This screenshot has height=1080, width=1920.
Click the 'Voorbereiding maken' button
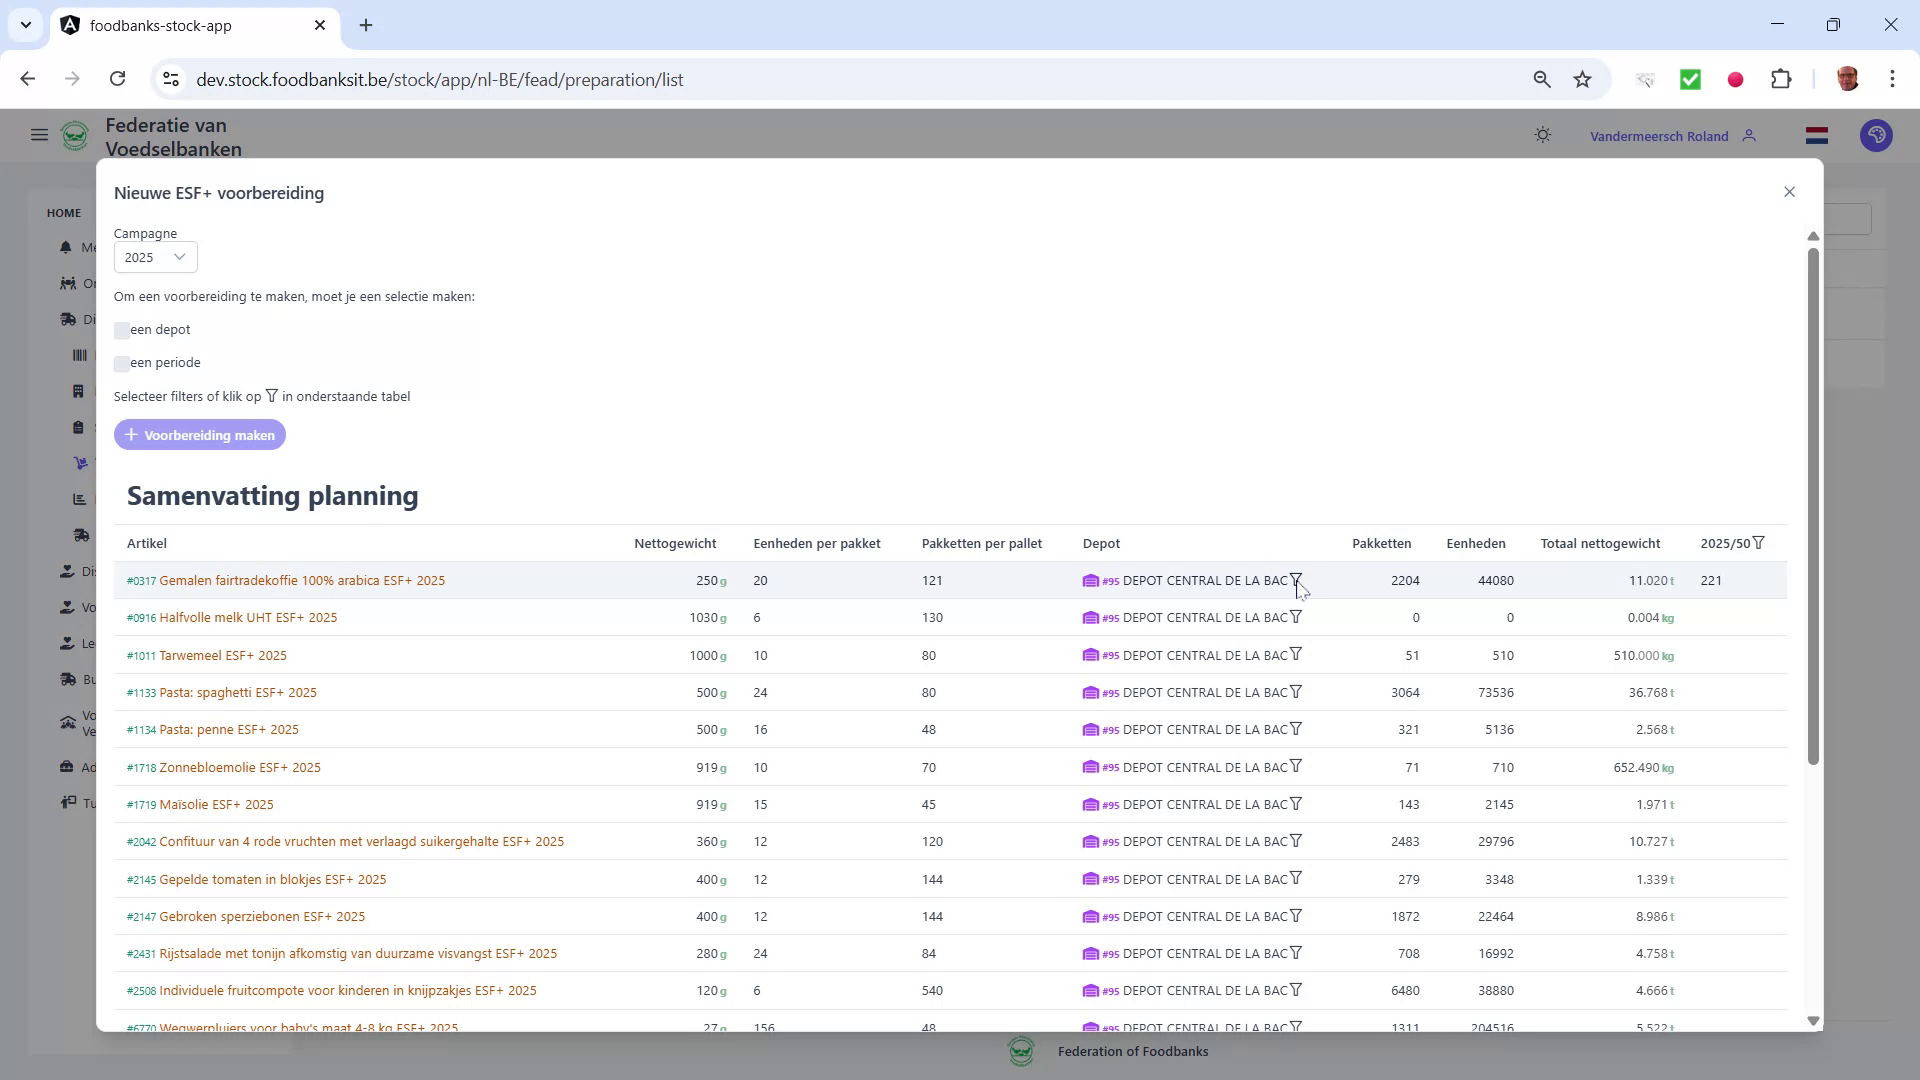tap(199, 434)
